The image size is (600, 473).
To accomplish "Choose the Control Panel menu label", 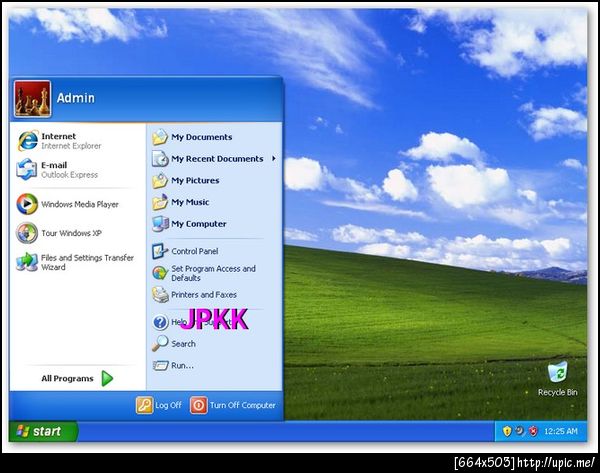I will point(195,251).
